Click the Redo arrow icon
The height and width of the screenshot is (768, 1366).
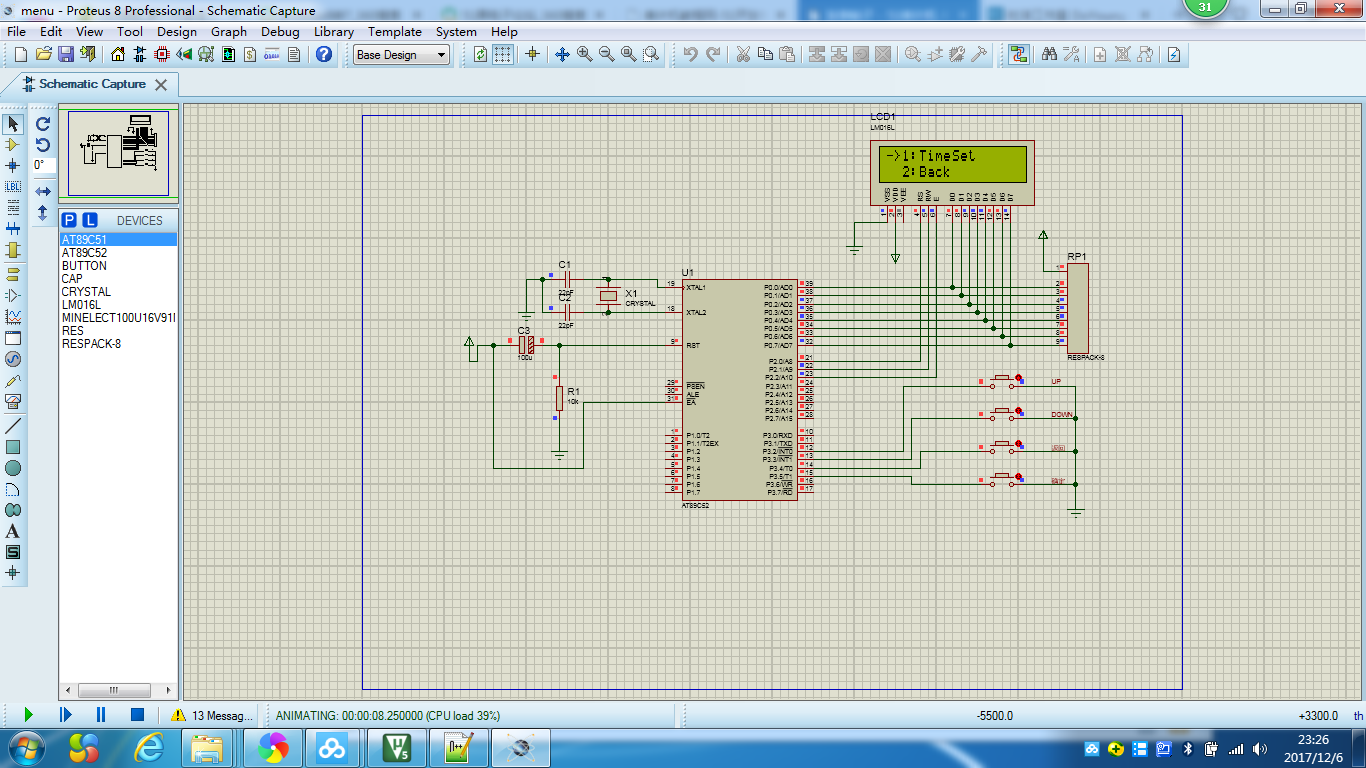pos(713,55)
